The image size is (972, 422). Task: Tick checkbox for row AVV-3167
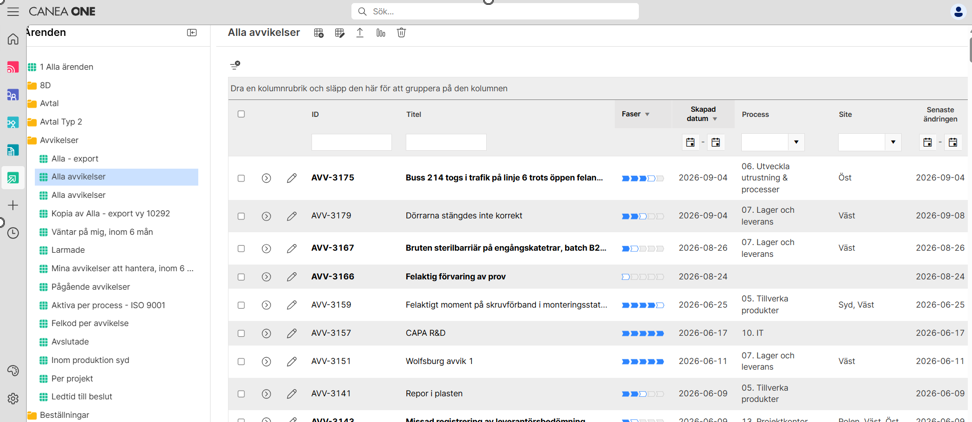coord(241,248)
